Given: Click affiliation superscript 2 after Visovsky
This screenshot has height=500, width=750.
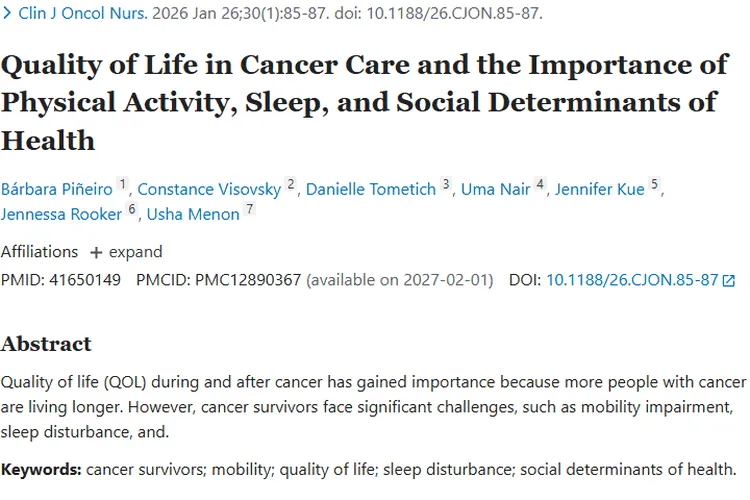Looking at the screenshot, I should [x=291, y=184].
